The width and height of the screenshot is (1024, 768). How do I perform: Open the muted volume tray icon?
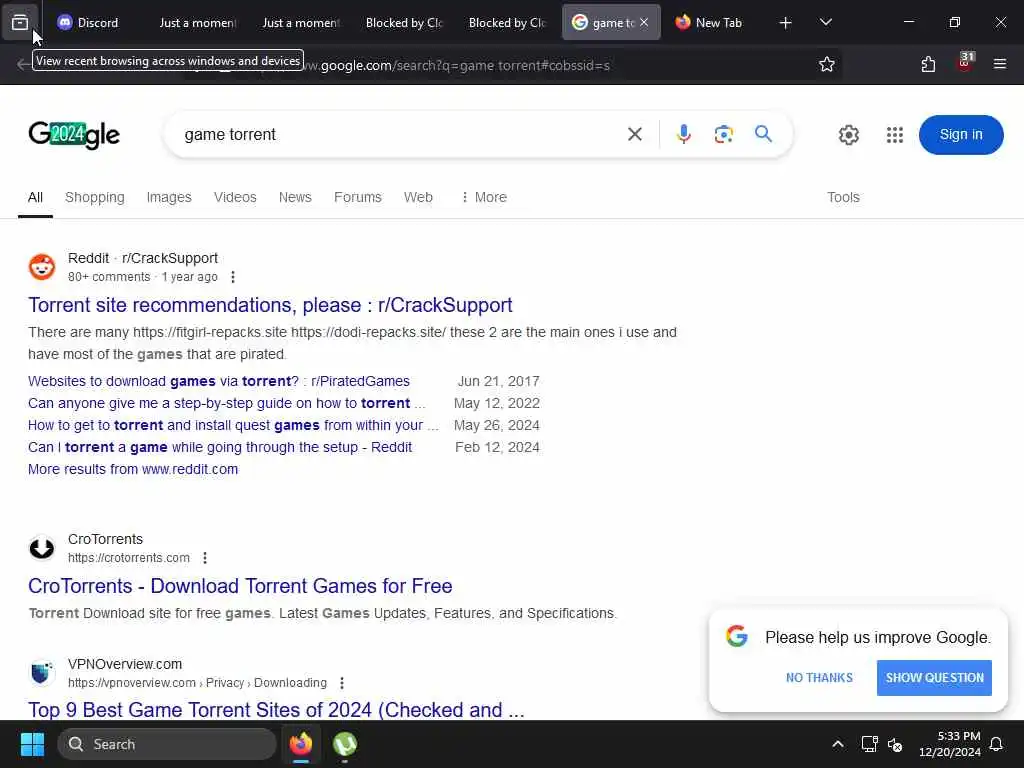[x=895, y=744]
